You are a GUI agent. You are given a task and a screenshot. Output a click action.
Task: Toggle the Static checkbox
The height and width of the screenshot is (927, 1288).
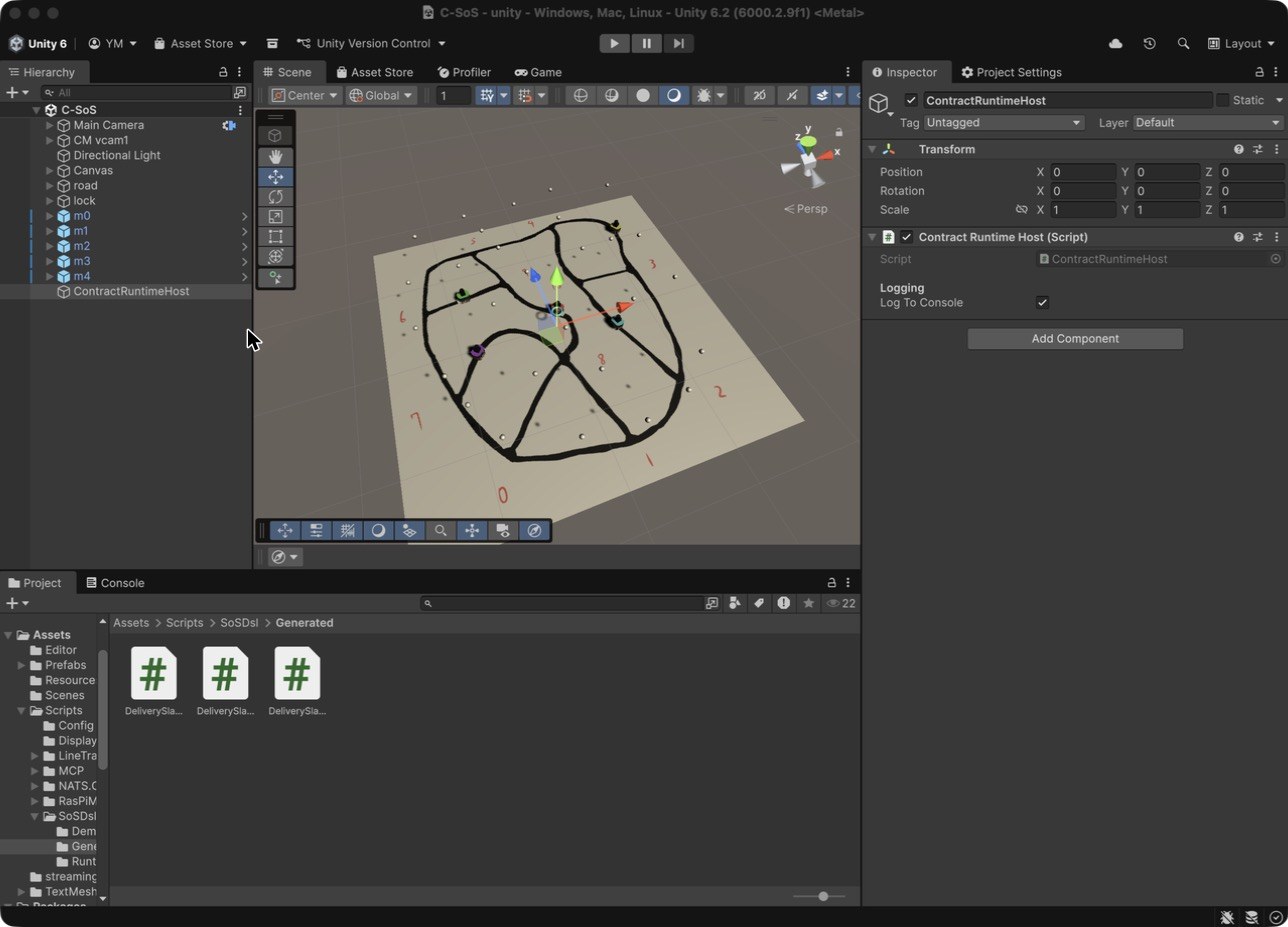(1222, 100)
